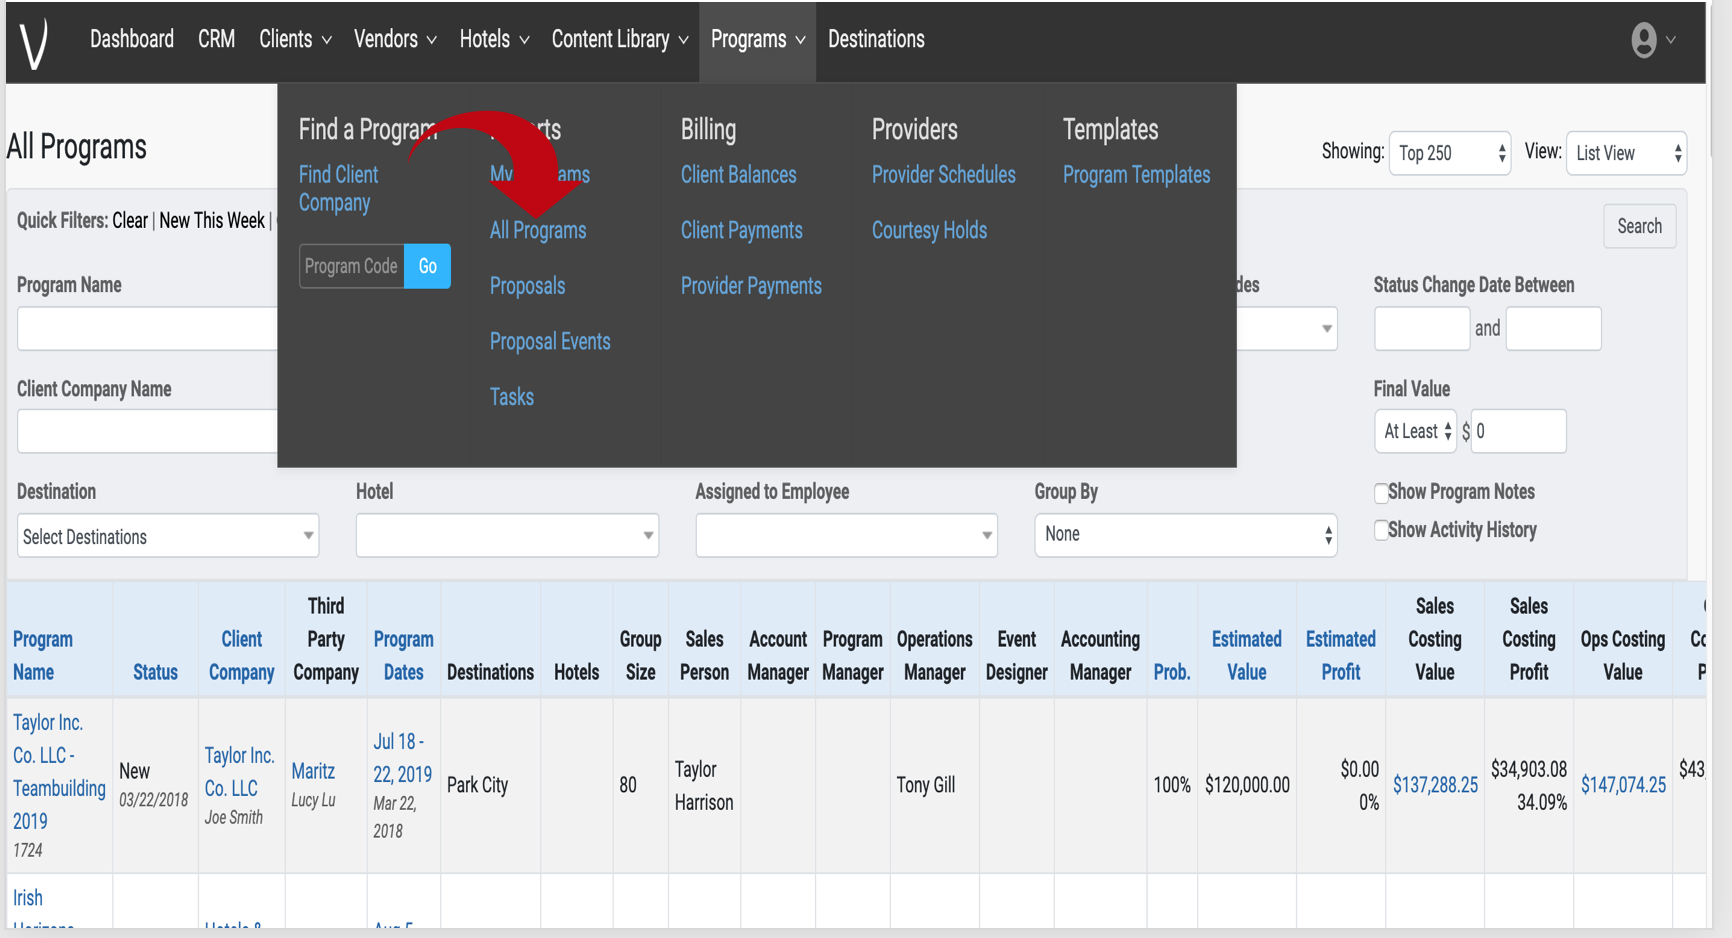Open Tasks from Programs menu
Viewport: 1732px width, 938px height.
click(x=511, y=397)
